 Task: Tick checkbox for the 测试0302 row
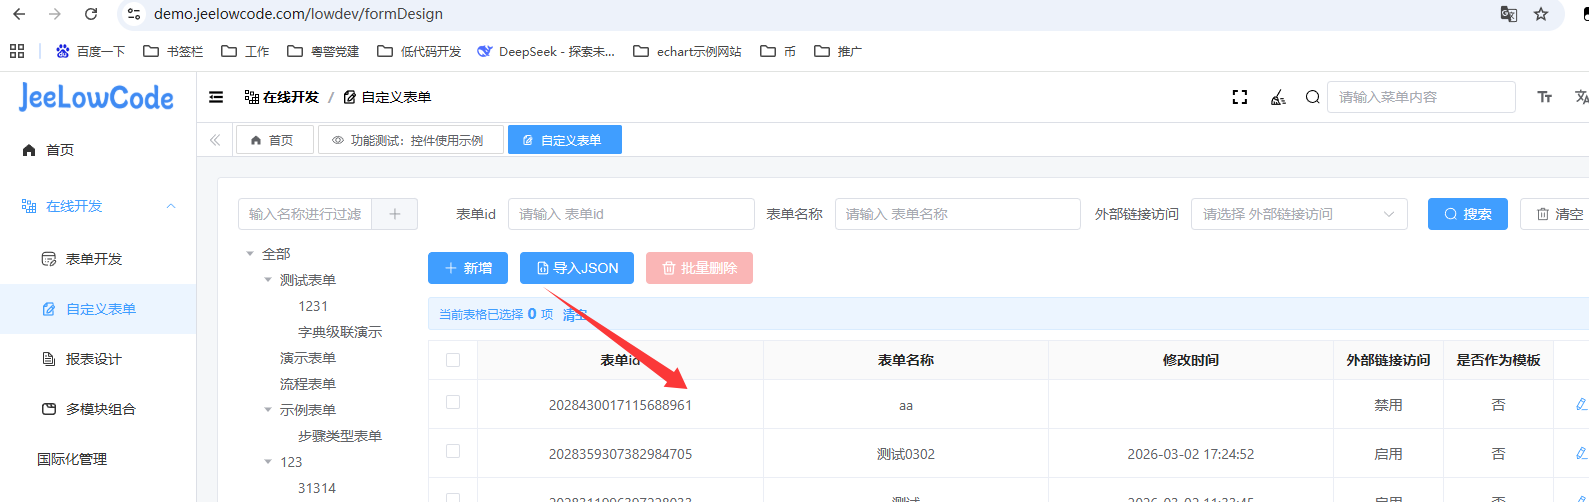pyautogui.click(x=453, y=452)
